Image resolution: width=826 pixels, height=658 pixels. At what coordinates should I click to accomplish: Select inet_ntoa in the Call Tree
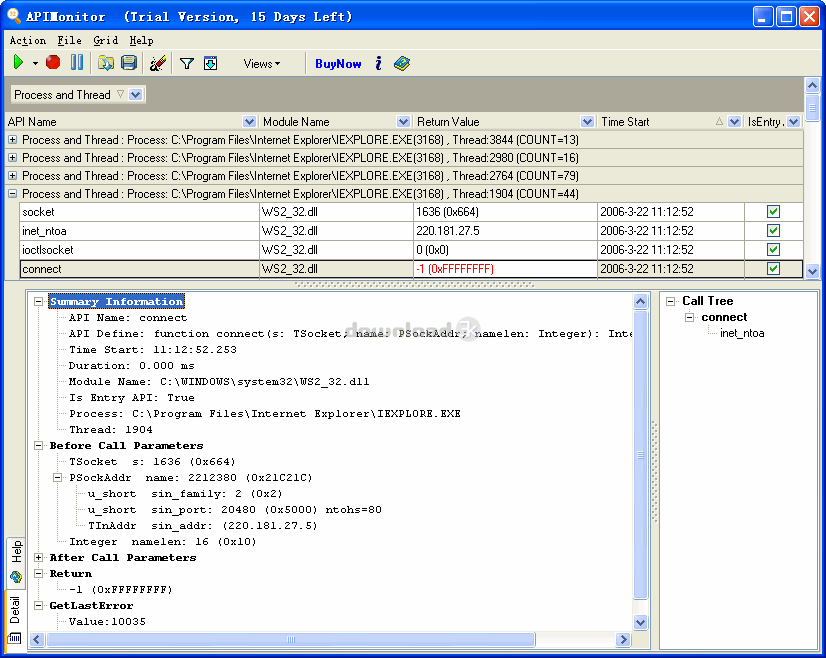[742, 333]
